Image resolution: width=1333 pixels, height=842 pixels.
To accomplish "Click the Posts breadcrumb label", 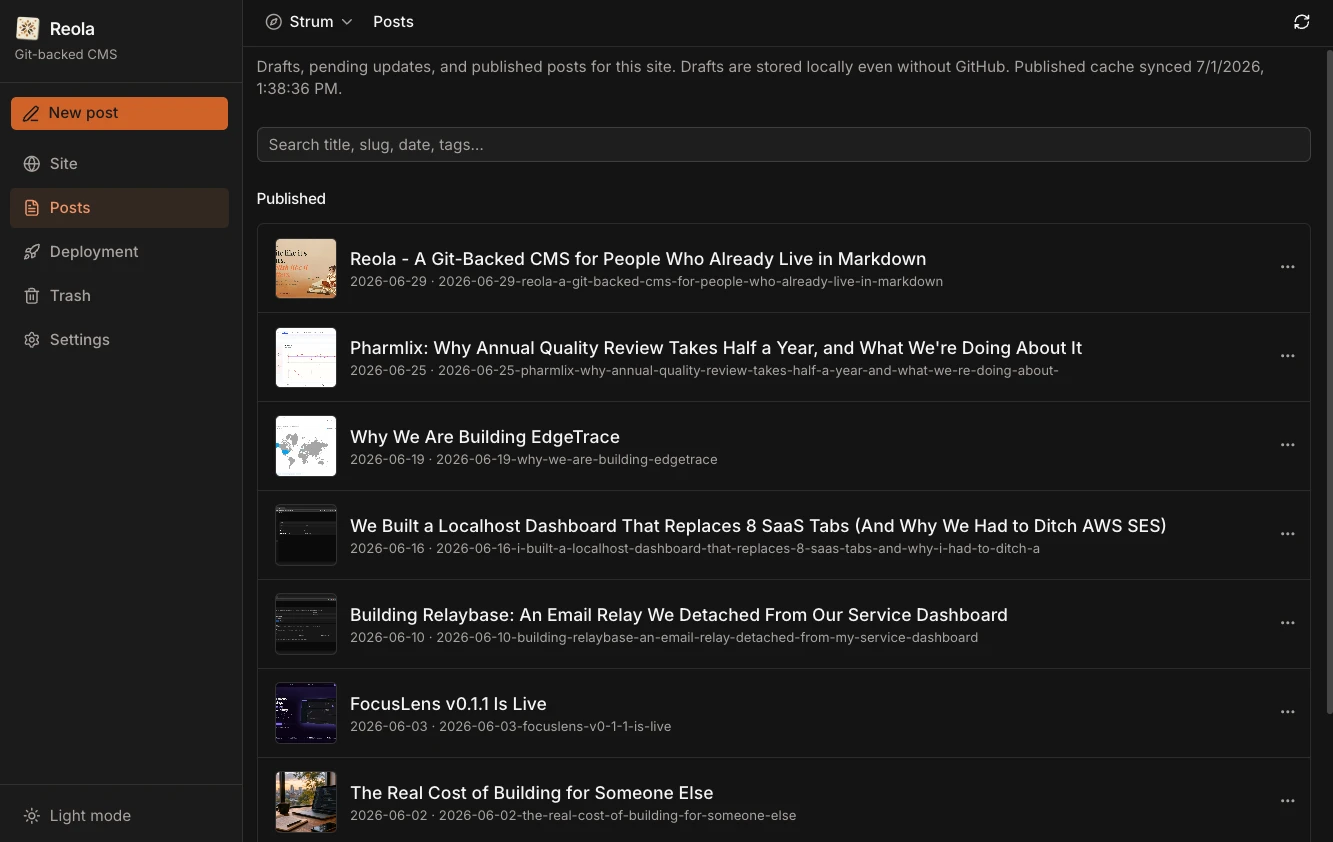I will pos(393,22).
